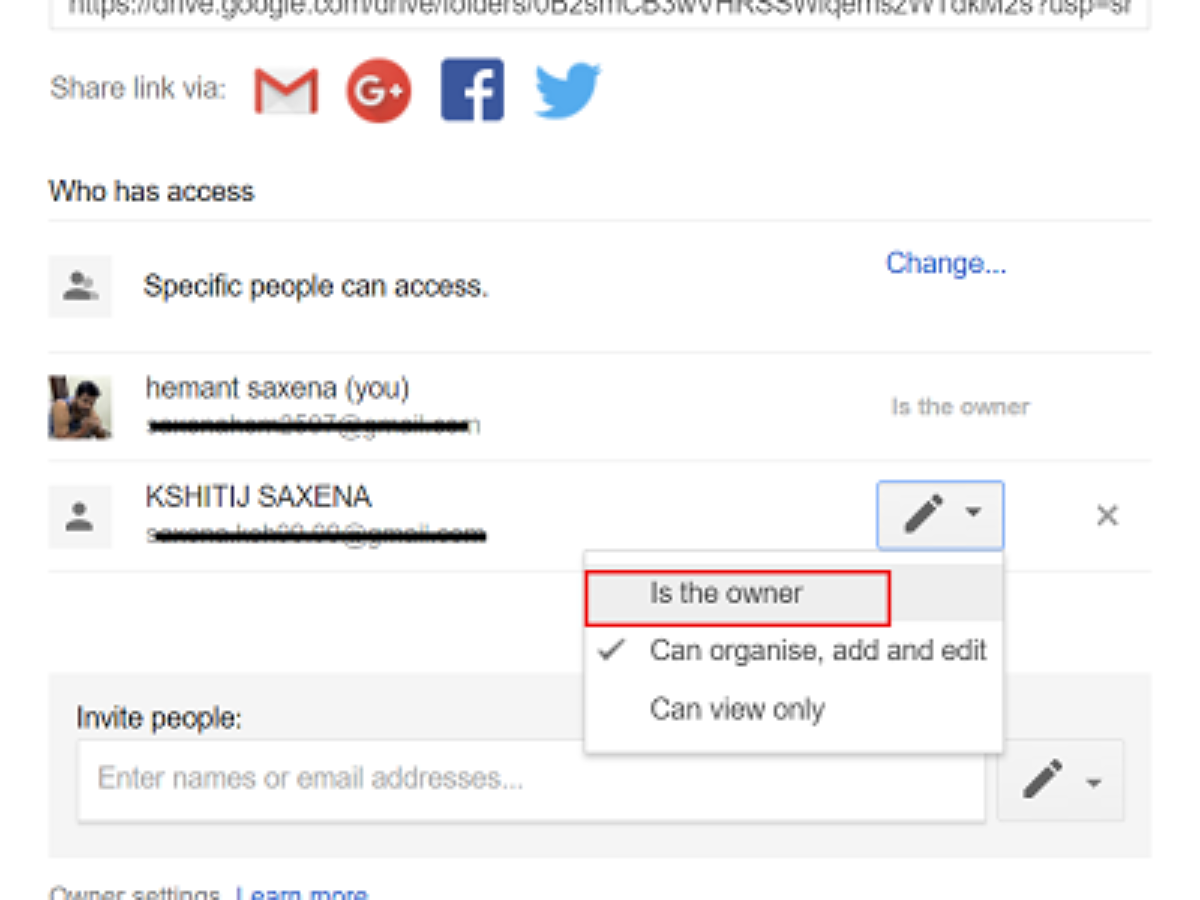The width and height of the screenshot is (1200, 900).
Task: Click the shareable link URL field
Action: pyautogui.click(x=598, y=12)
